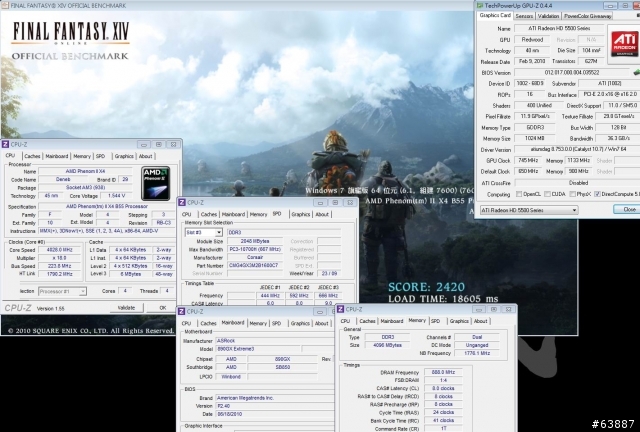Open Caches tab in the CPU-Z Memory window
This screenshot has height=432, width=640.
point(367,321)
